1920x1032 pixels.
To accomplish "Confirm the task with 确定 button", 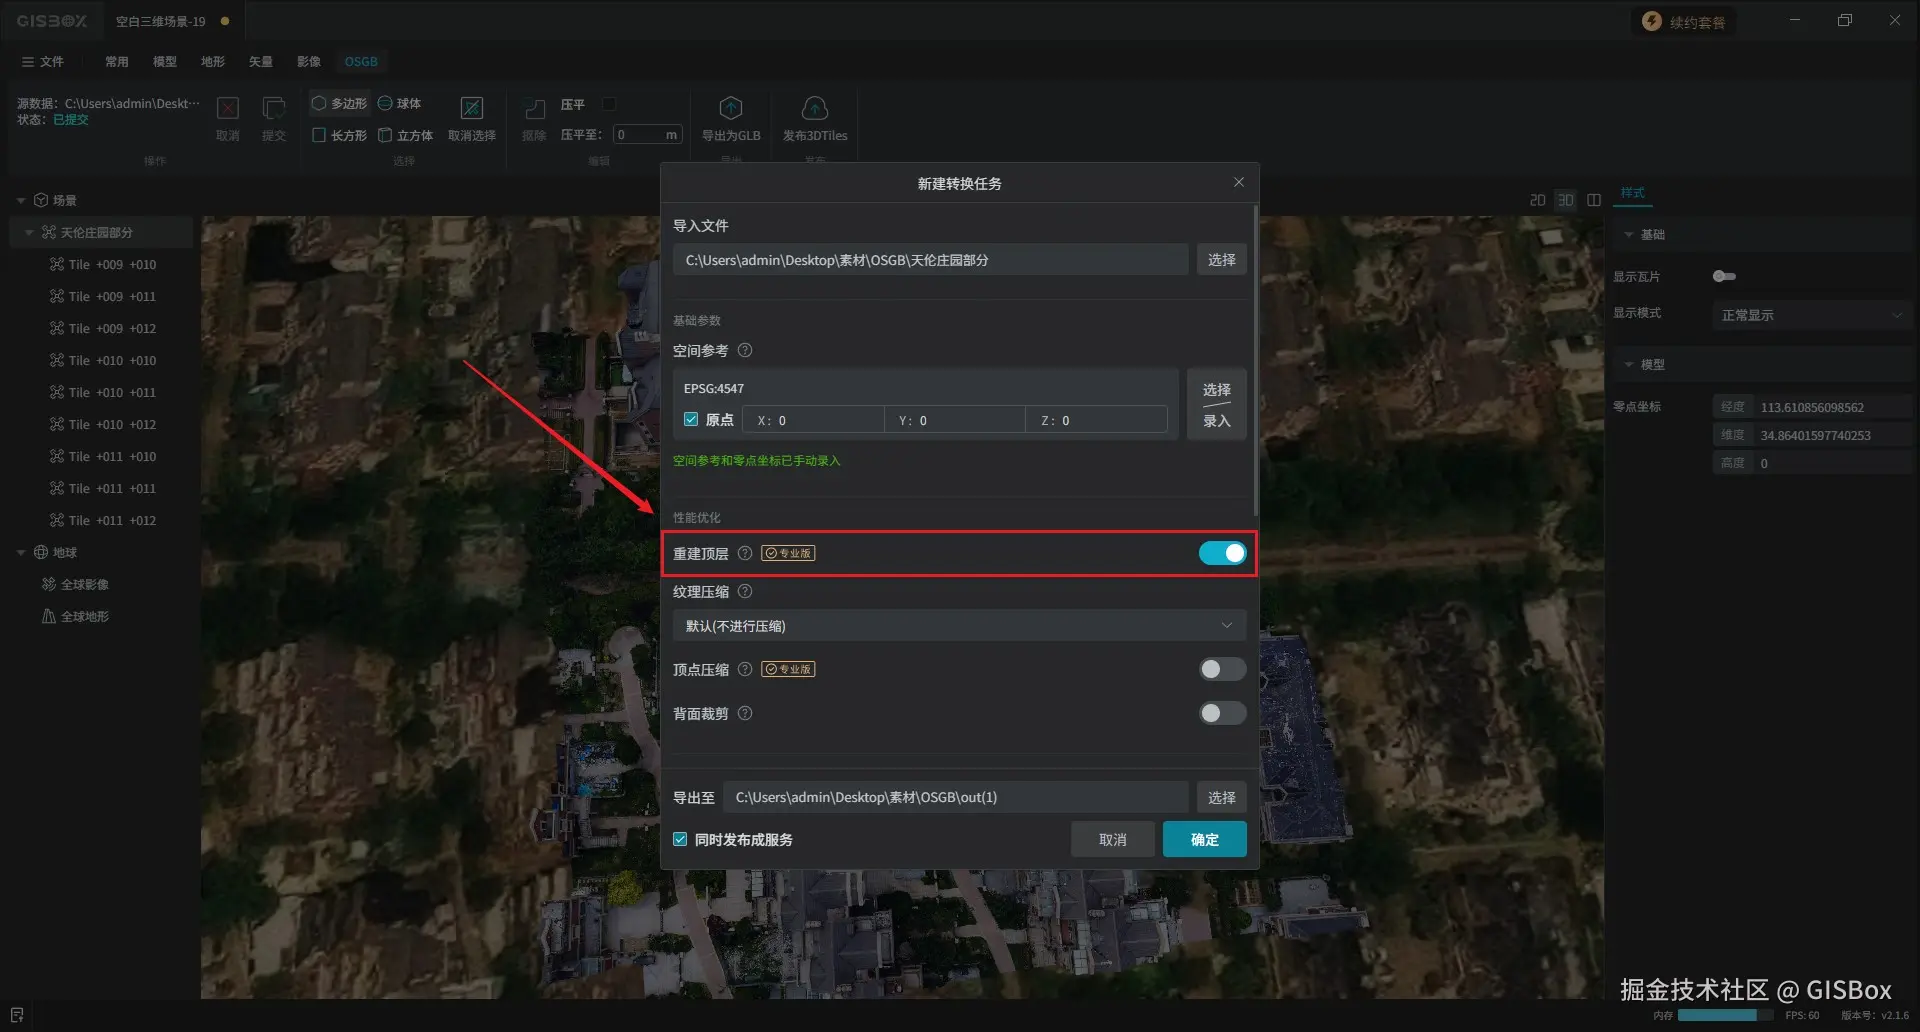I will tap(1205, 840).
